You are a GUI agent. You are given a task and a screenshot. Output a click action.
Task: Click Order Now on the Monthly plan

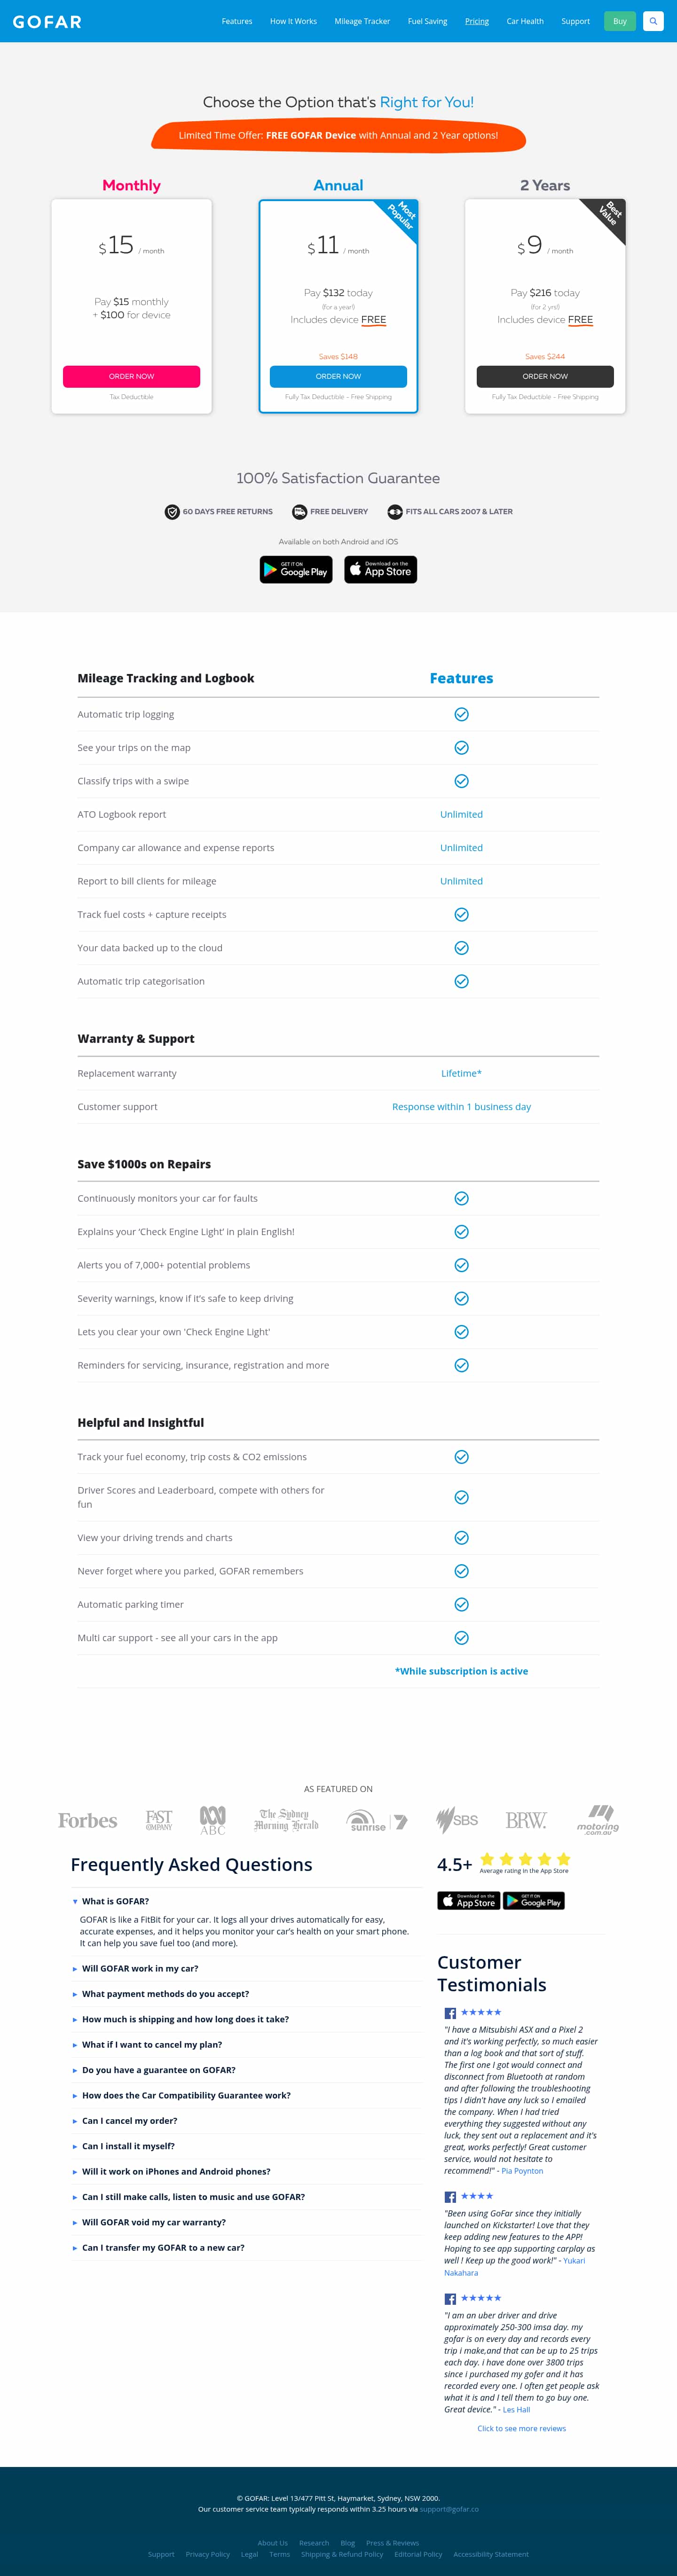pyautogui.click(x=131, y=377)
